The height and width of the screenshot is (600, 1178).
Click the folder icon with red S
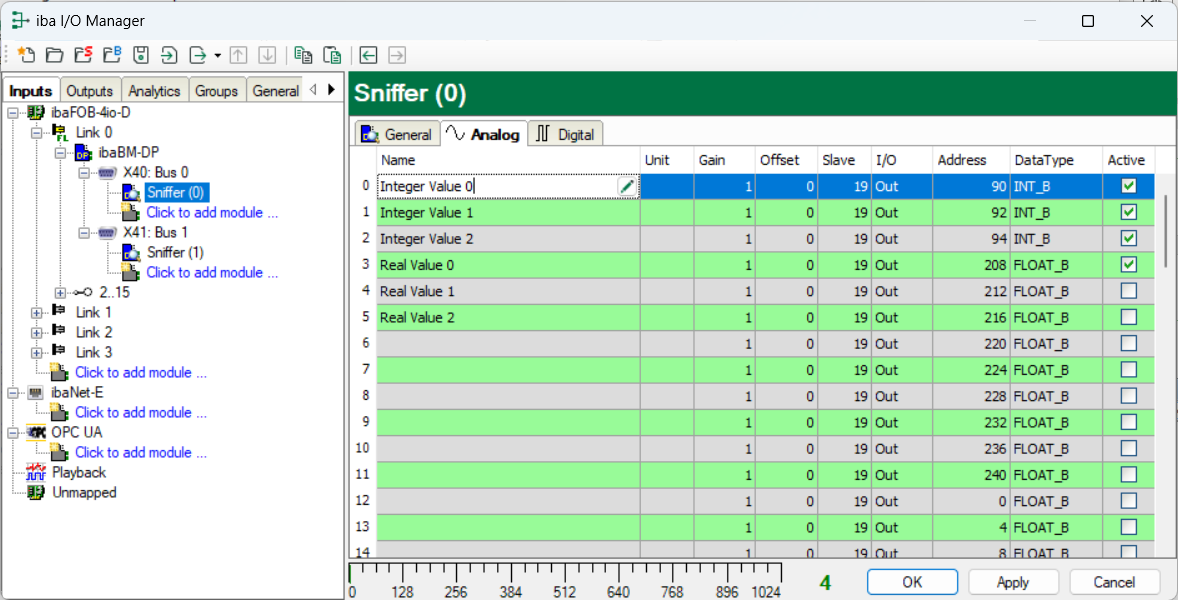[x=83, y=55]
